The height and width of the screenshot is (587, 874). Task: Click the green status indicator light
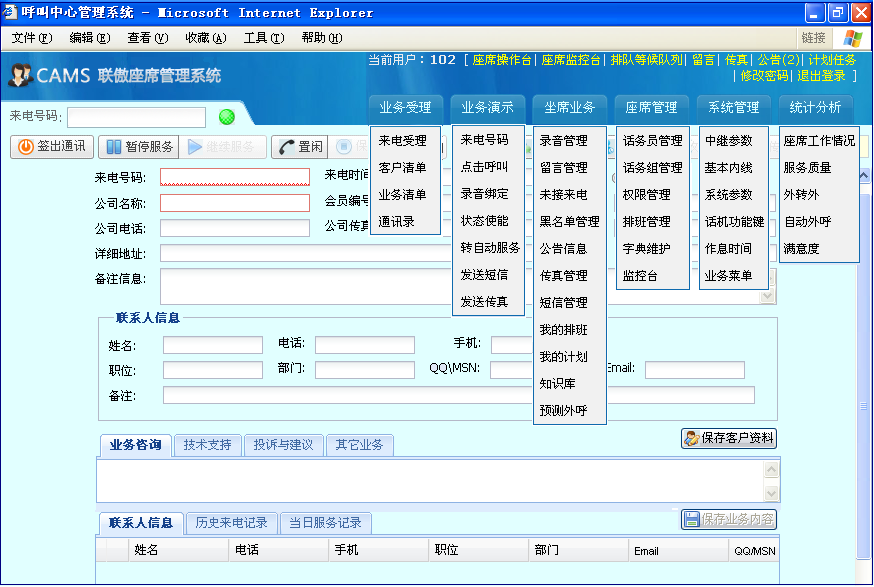227,117
